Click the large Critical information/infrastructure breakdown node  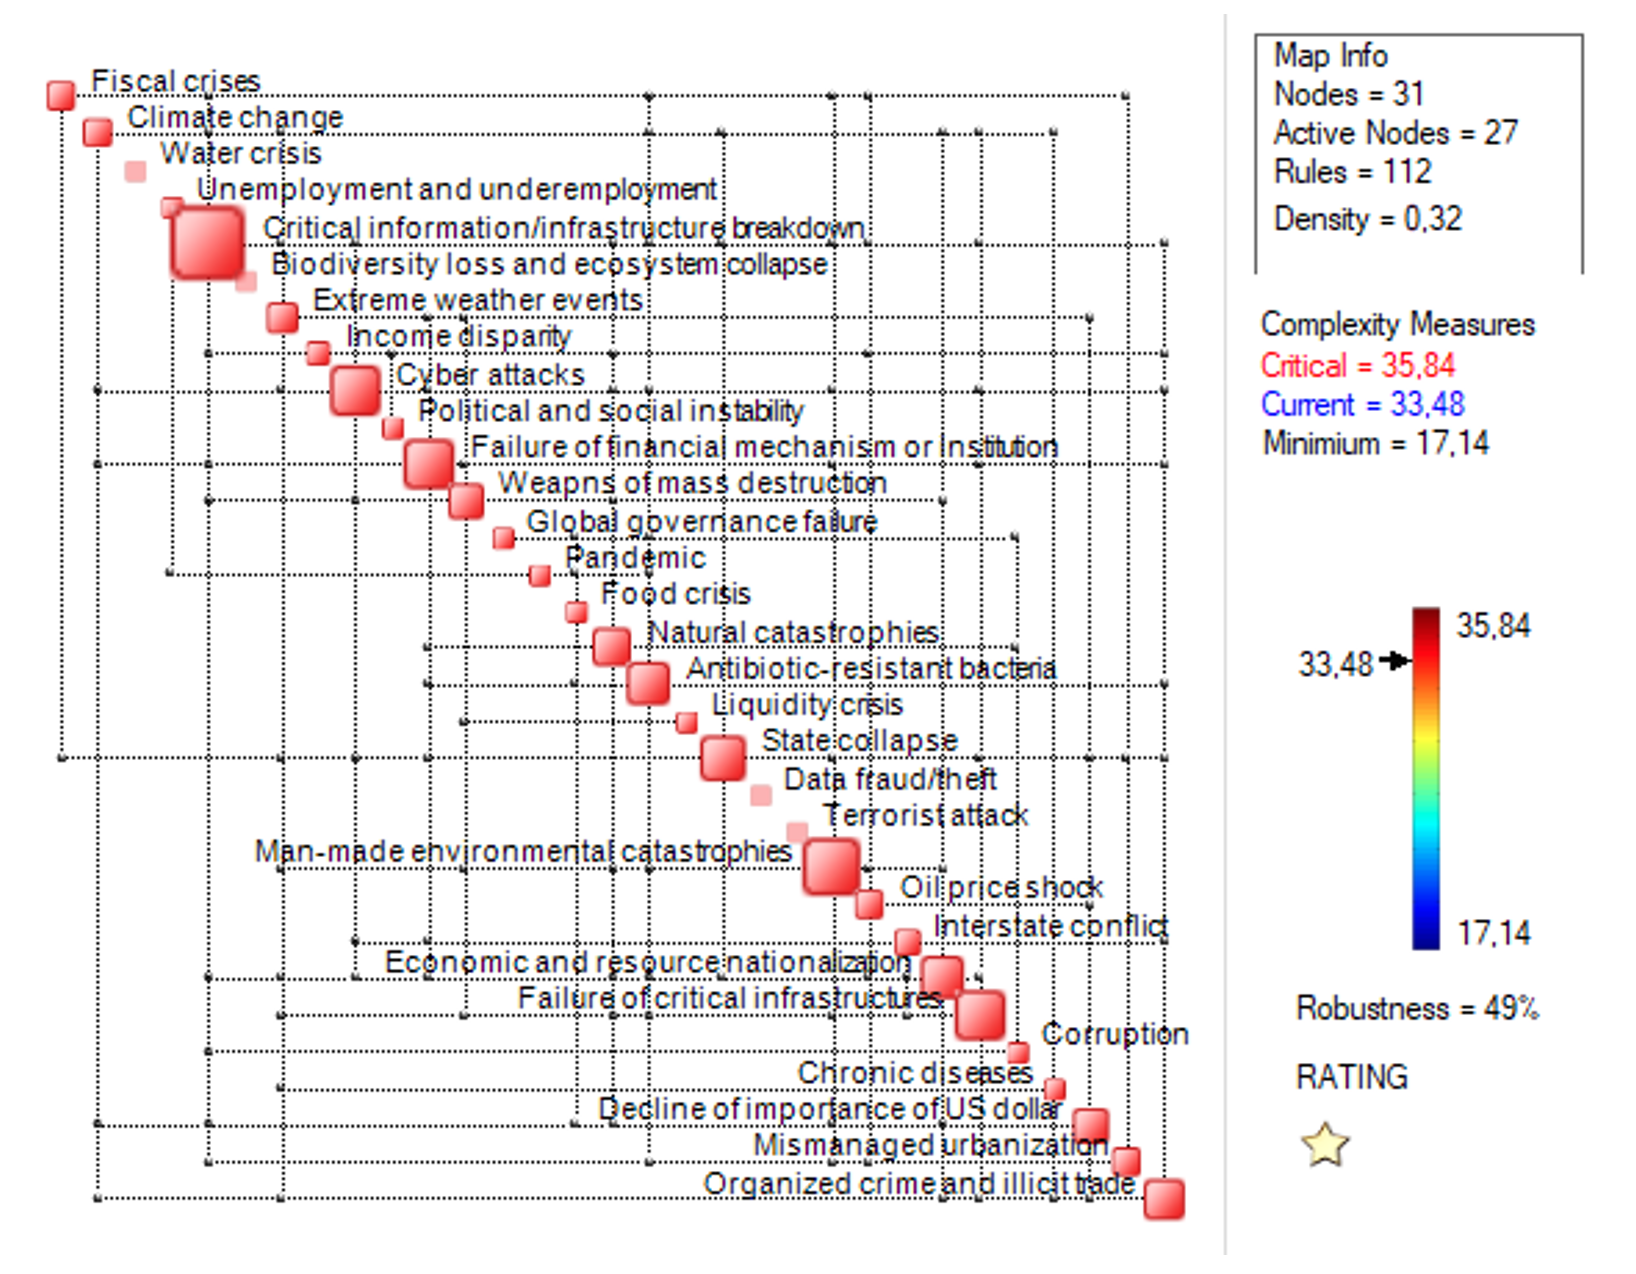pyautogui.click(x=207, y=243)
